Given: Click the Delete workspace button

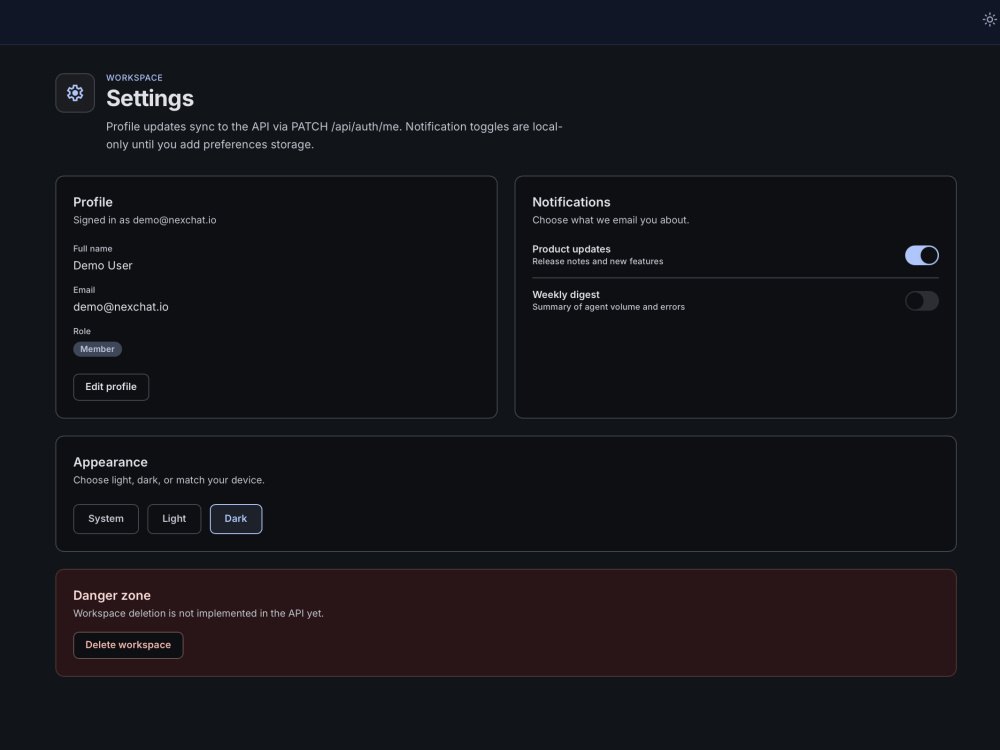Looking at the screenshot, I should 128,645.
